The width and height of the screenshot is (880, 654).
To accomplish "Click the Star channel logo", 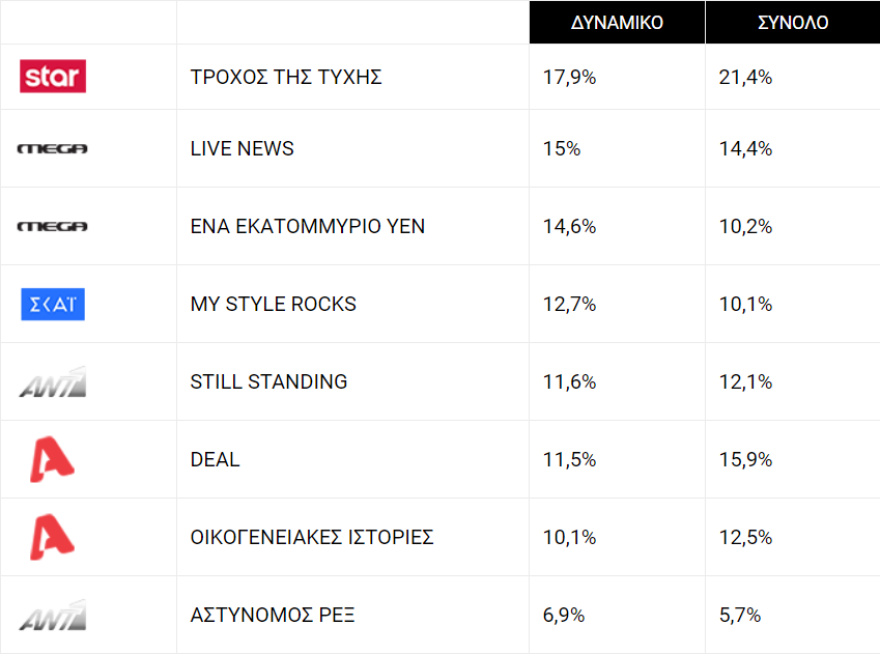I will [53, 77].
